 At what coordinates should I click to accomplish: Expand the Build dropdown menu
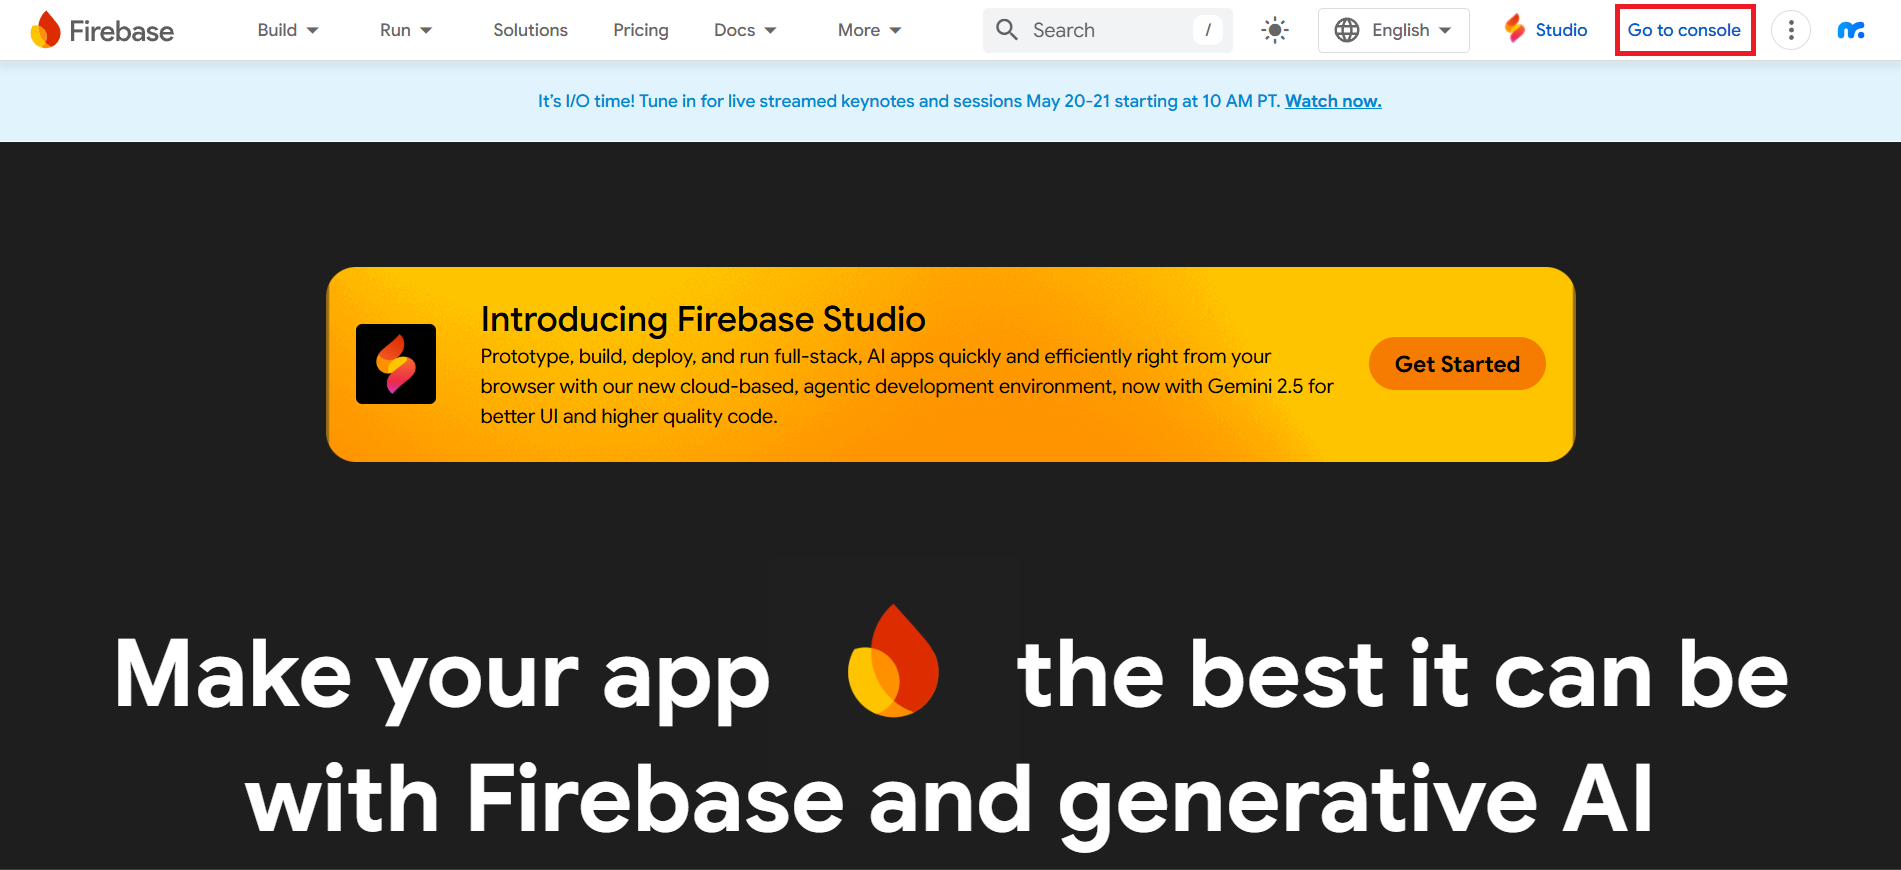[x=288, y=30]
